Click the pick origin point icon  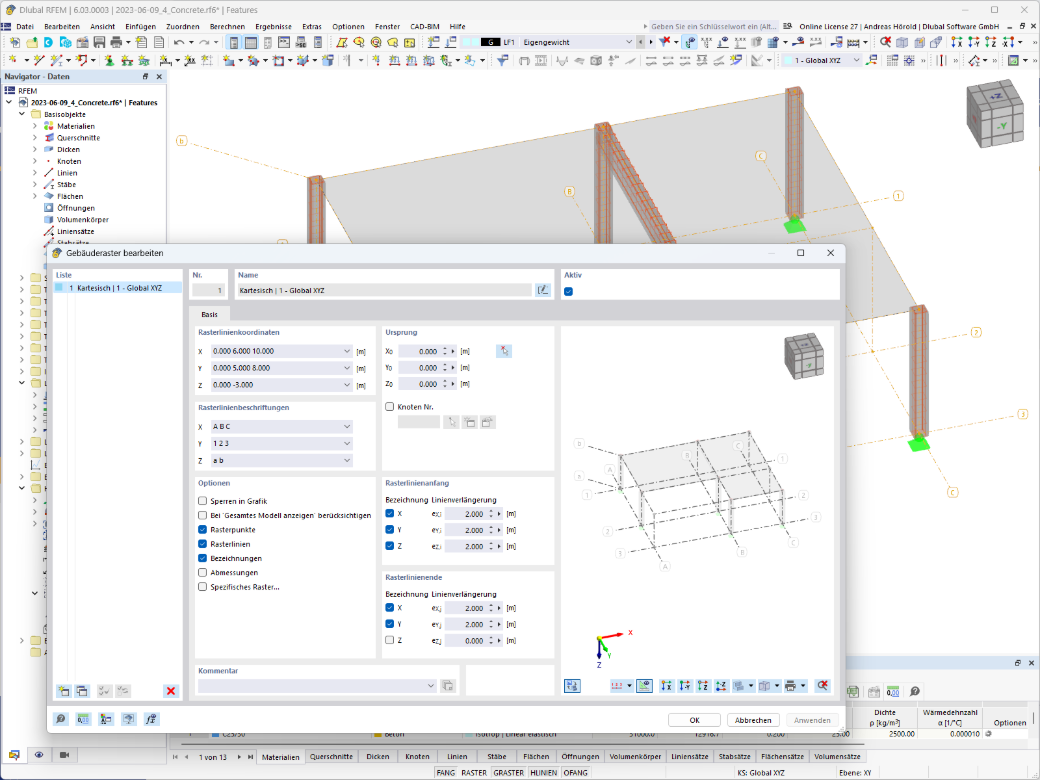(503, 351)
